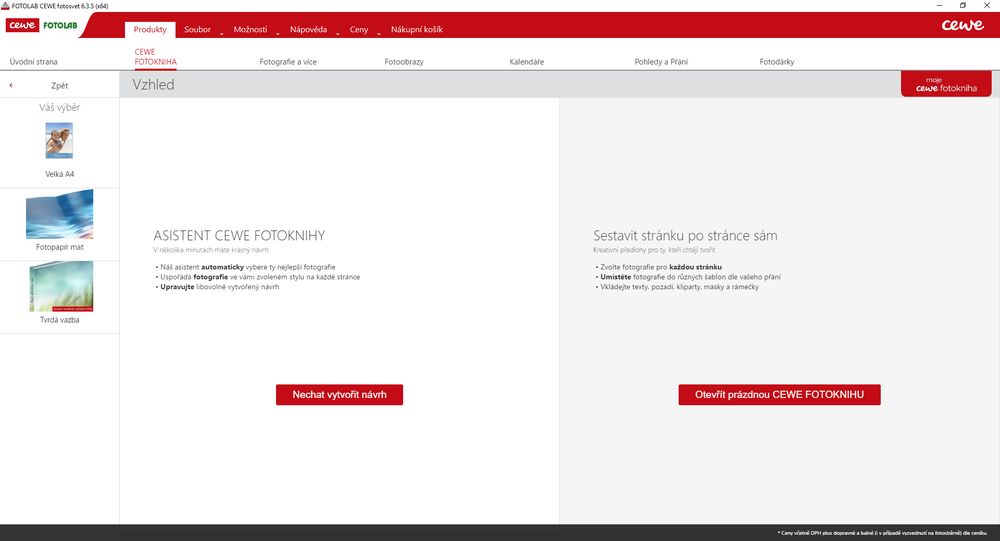Image resolution: width=1000 pixels, height=541 pixels.
Task: Open the Fotodárky category
Action: [777, 62]
